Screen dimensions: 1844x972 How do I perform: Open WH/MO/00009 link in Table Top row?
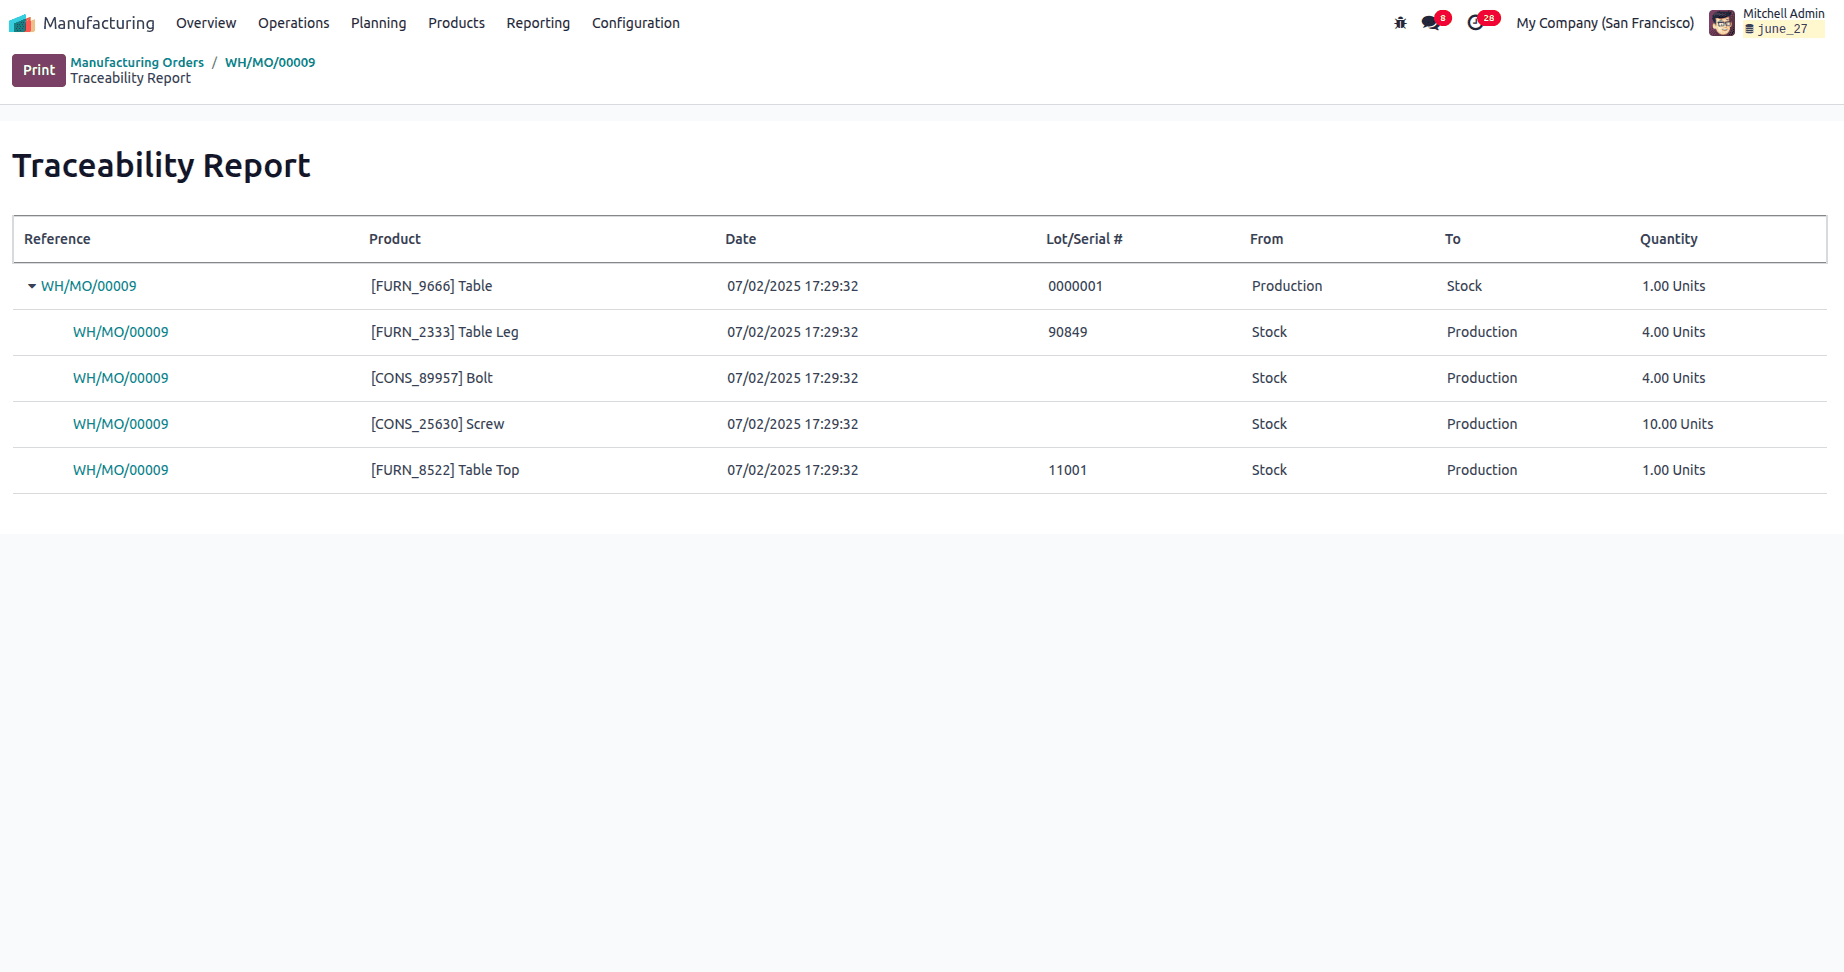coord(121,470)
